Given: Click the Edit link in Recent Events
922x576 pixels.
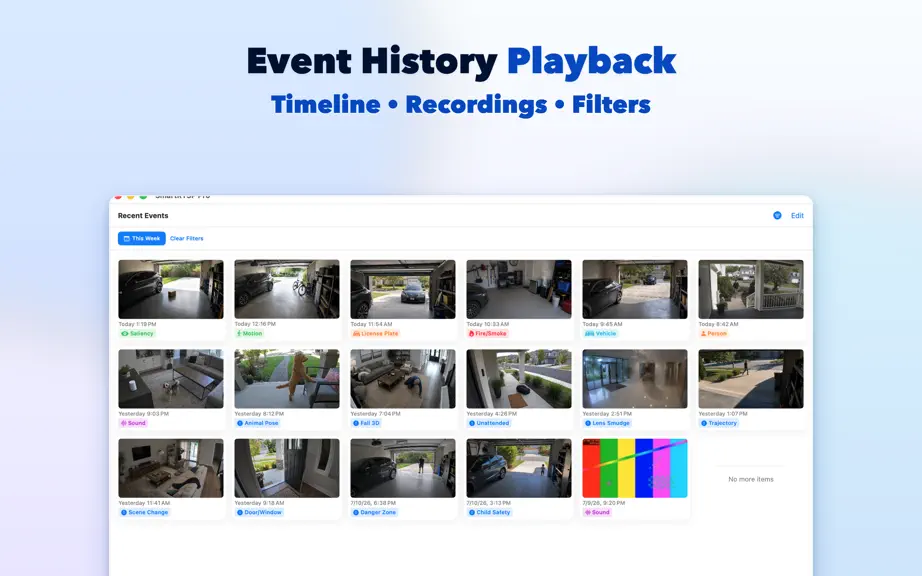Looking at the screenshot, I should coord(797,216).
